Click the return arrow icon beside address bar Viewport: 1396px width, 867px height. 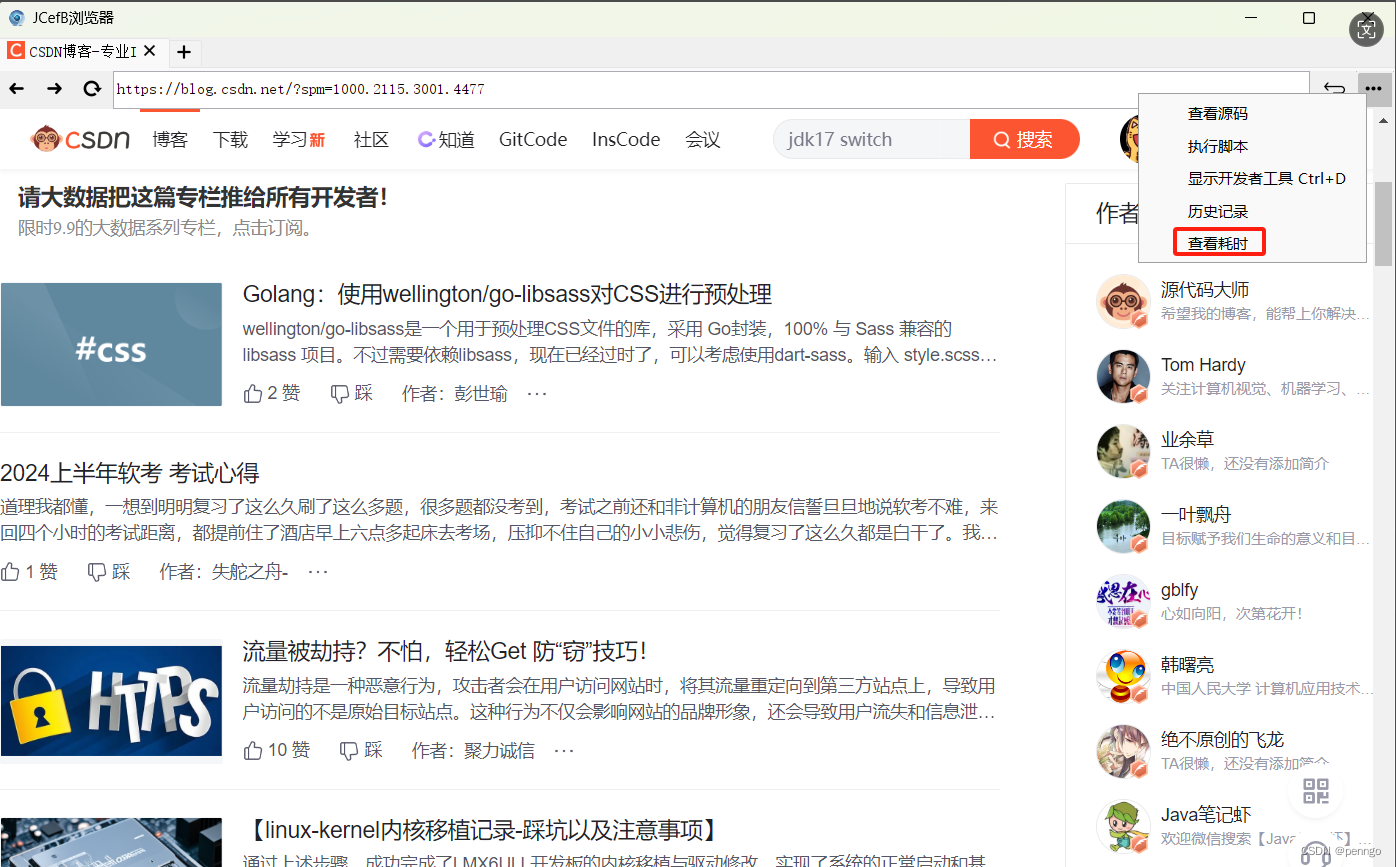point(1334,88)
